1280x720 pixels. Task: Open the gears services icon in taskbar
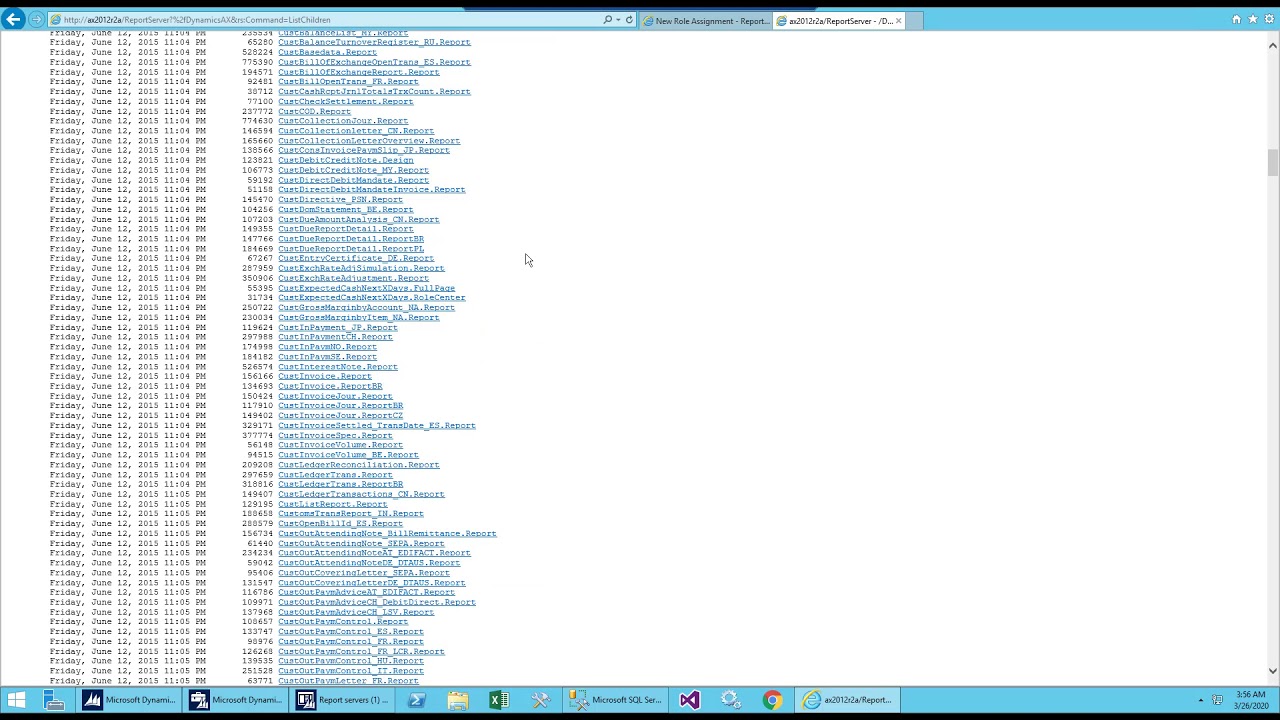[x=730, y=700]
